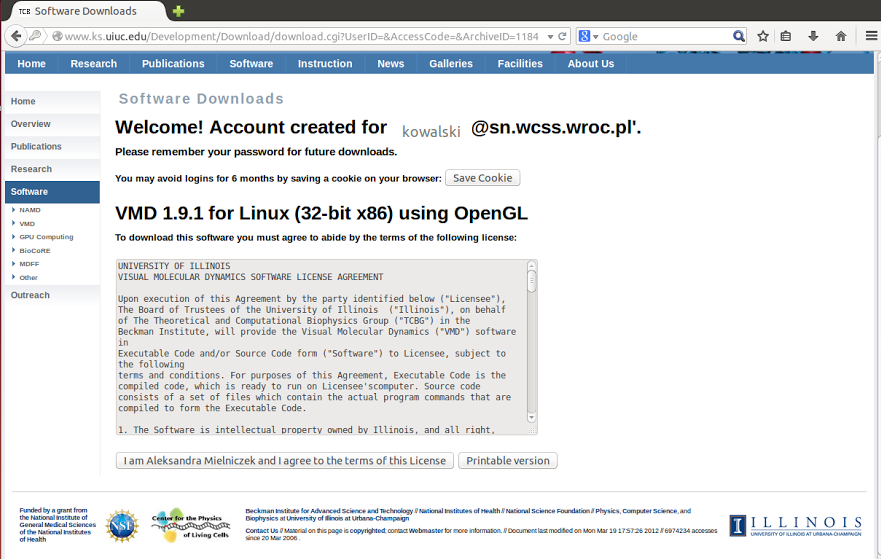Screen dimensions: 881x559
Task: Click the Printable version button
Action: tap(508, 461)
